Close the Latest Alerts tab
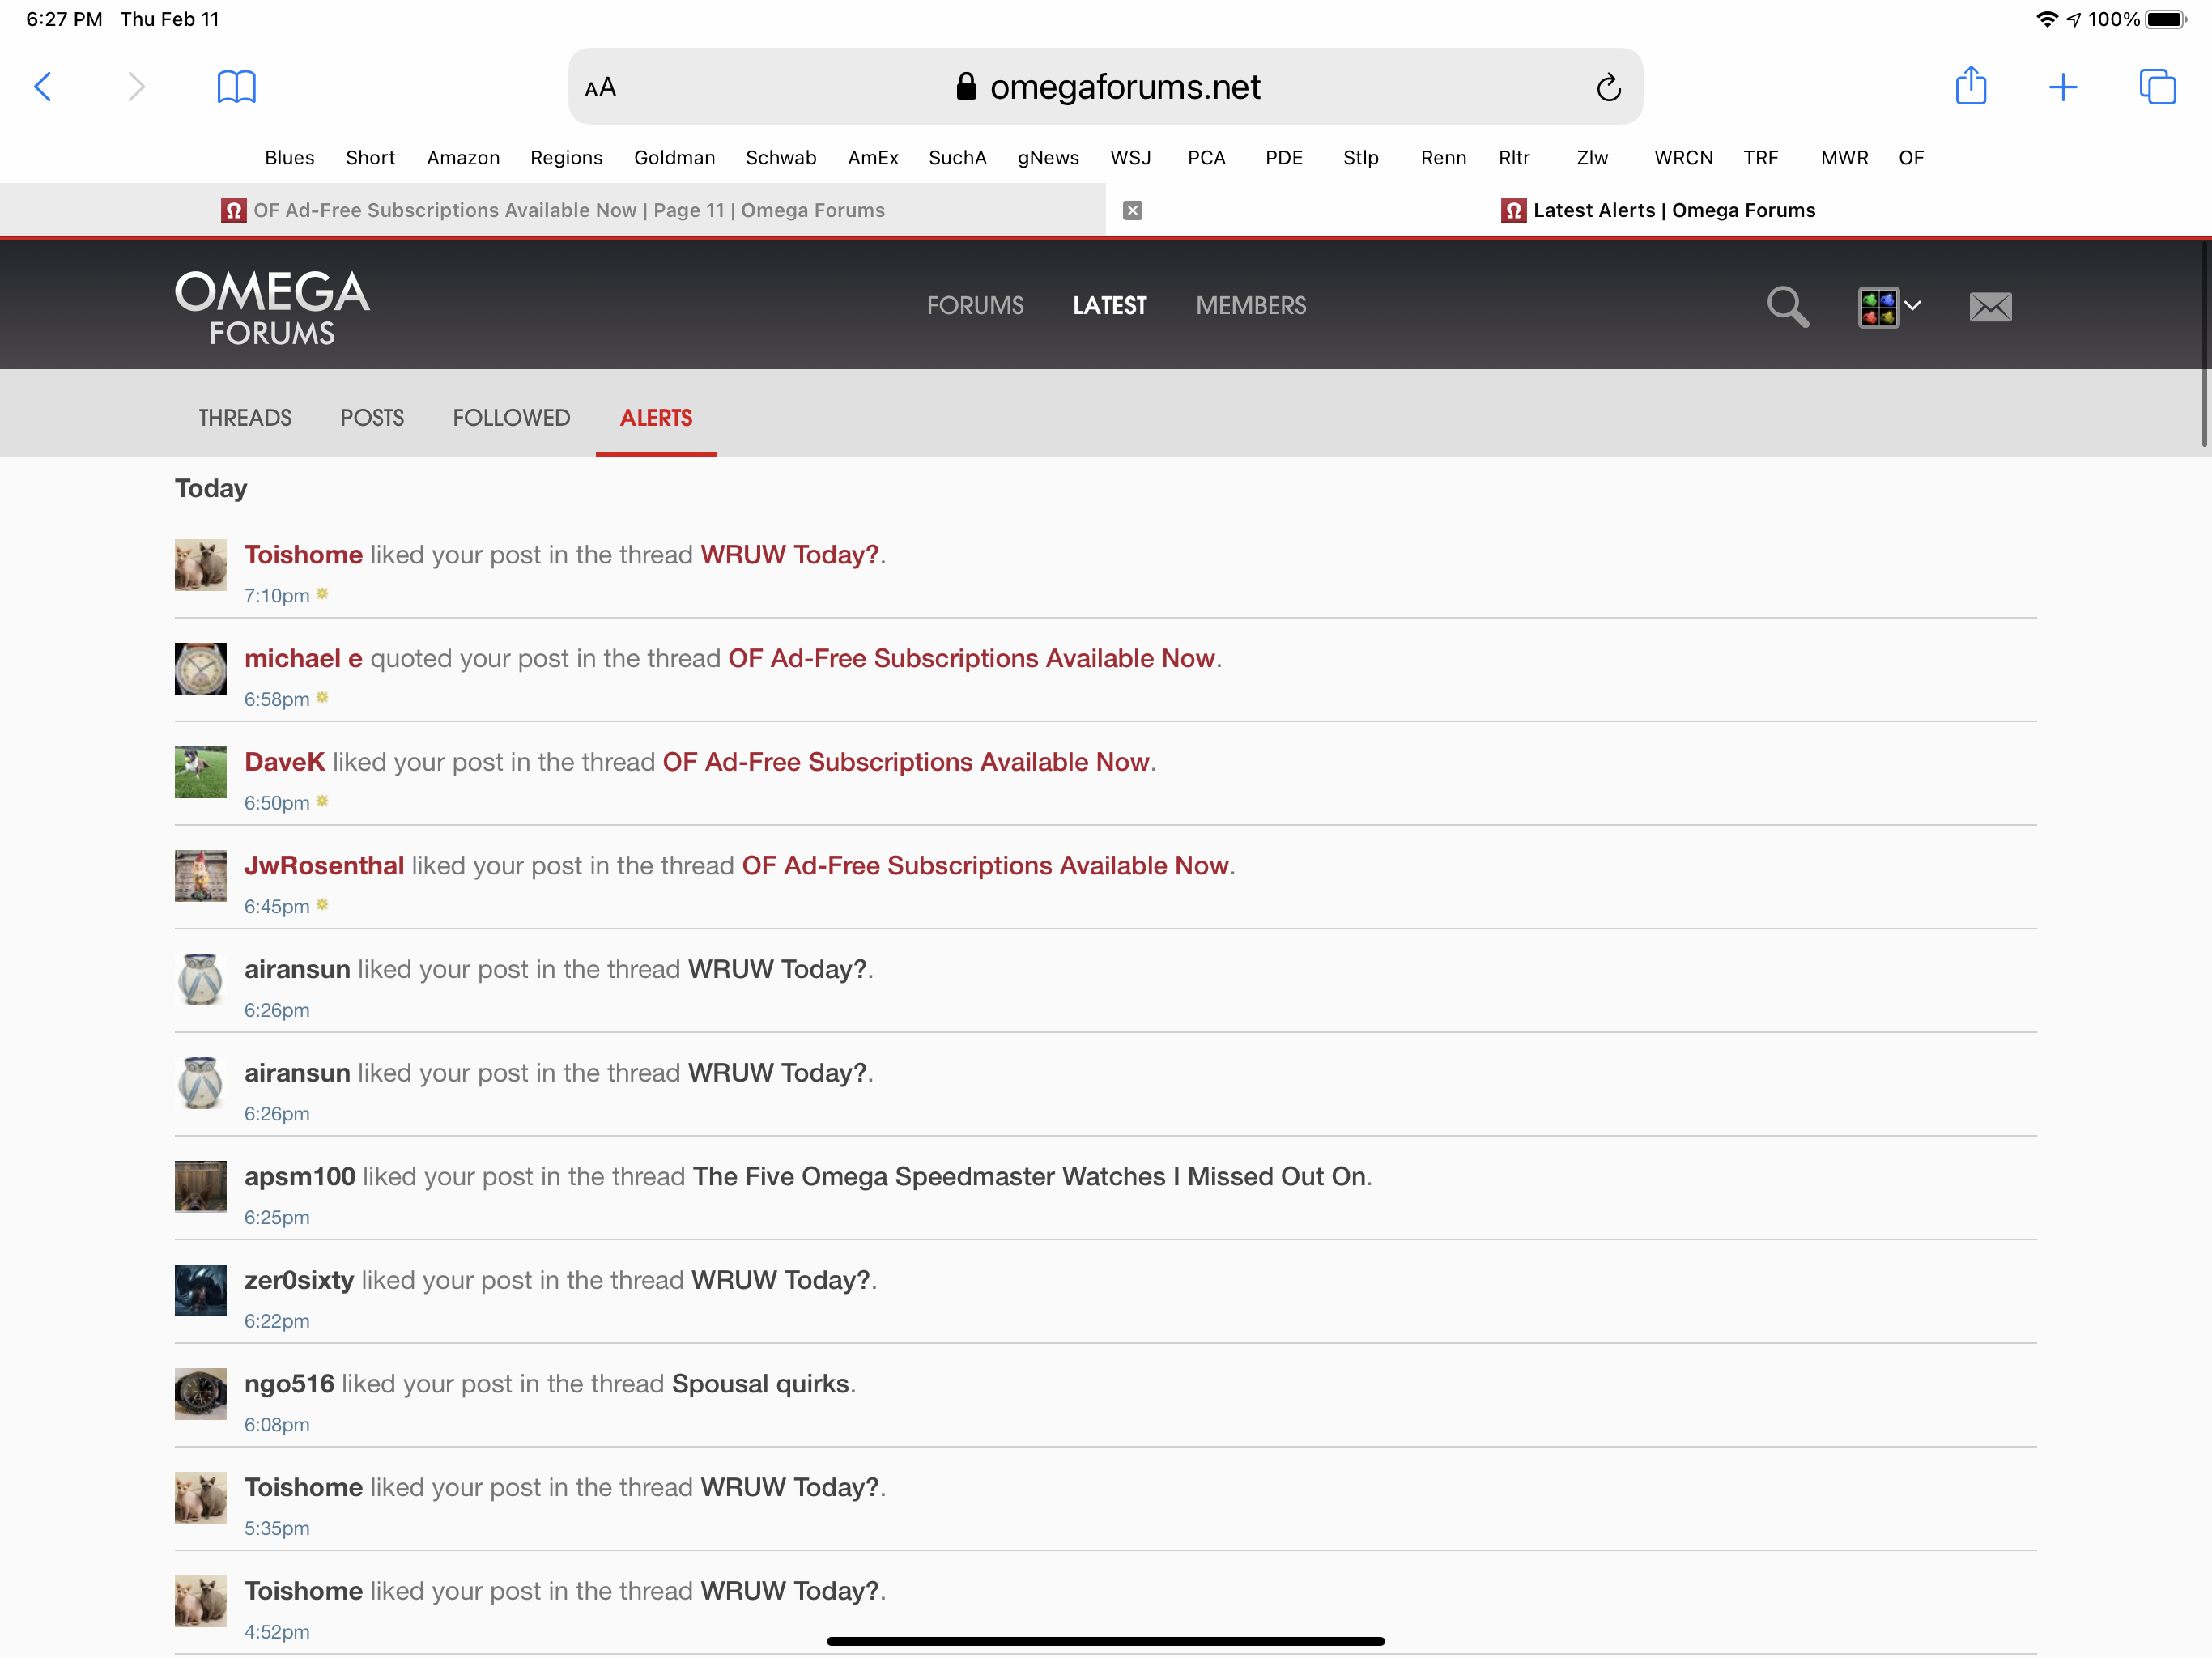2212x1658 pixels. [x=1132, y=210]
